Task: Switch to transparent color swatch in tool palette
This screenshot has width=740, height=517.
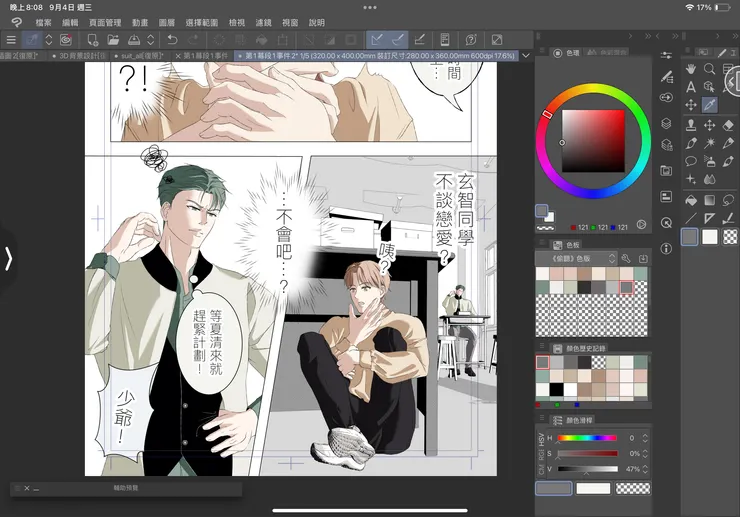Action: tap(731, 237)
